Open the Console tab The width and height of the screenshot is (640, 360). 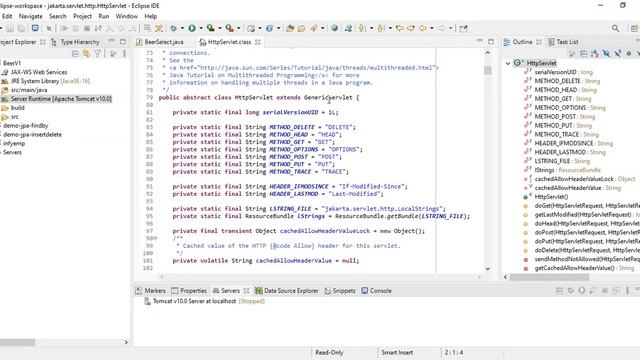pos(376,291)
